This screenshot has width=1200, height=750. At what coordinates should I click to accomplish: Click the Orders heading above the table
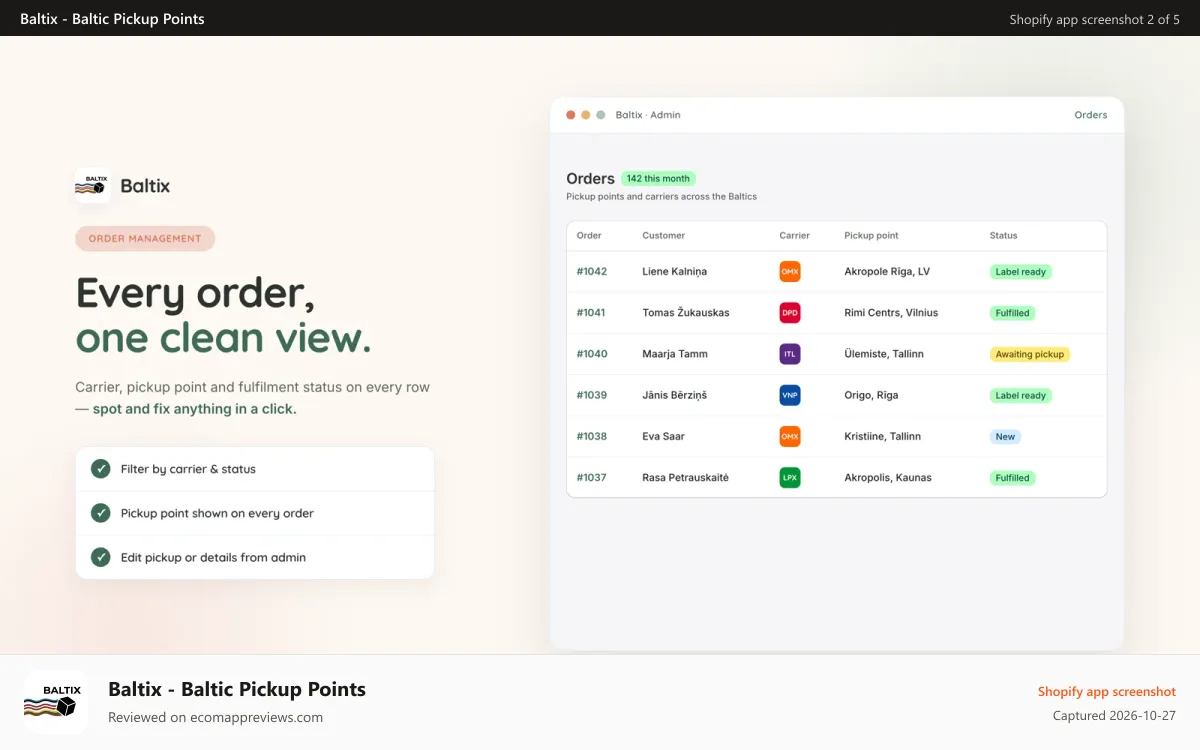pos(590,179)
